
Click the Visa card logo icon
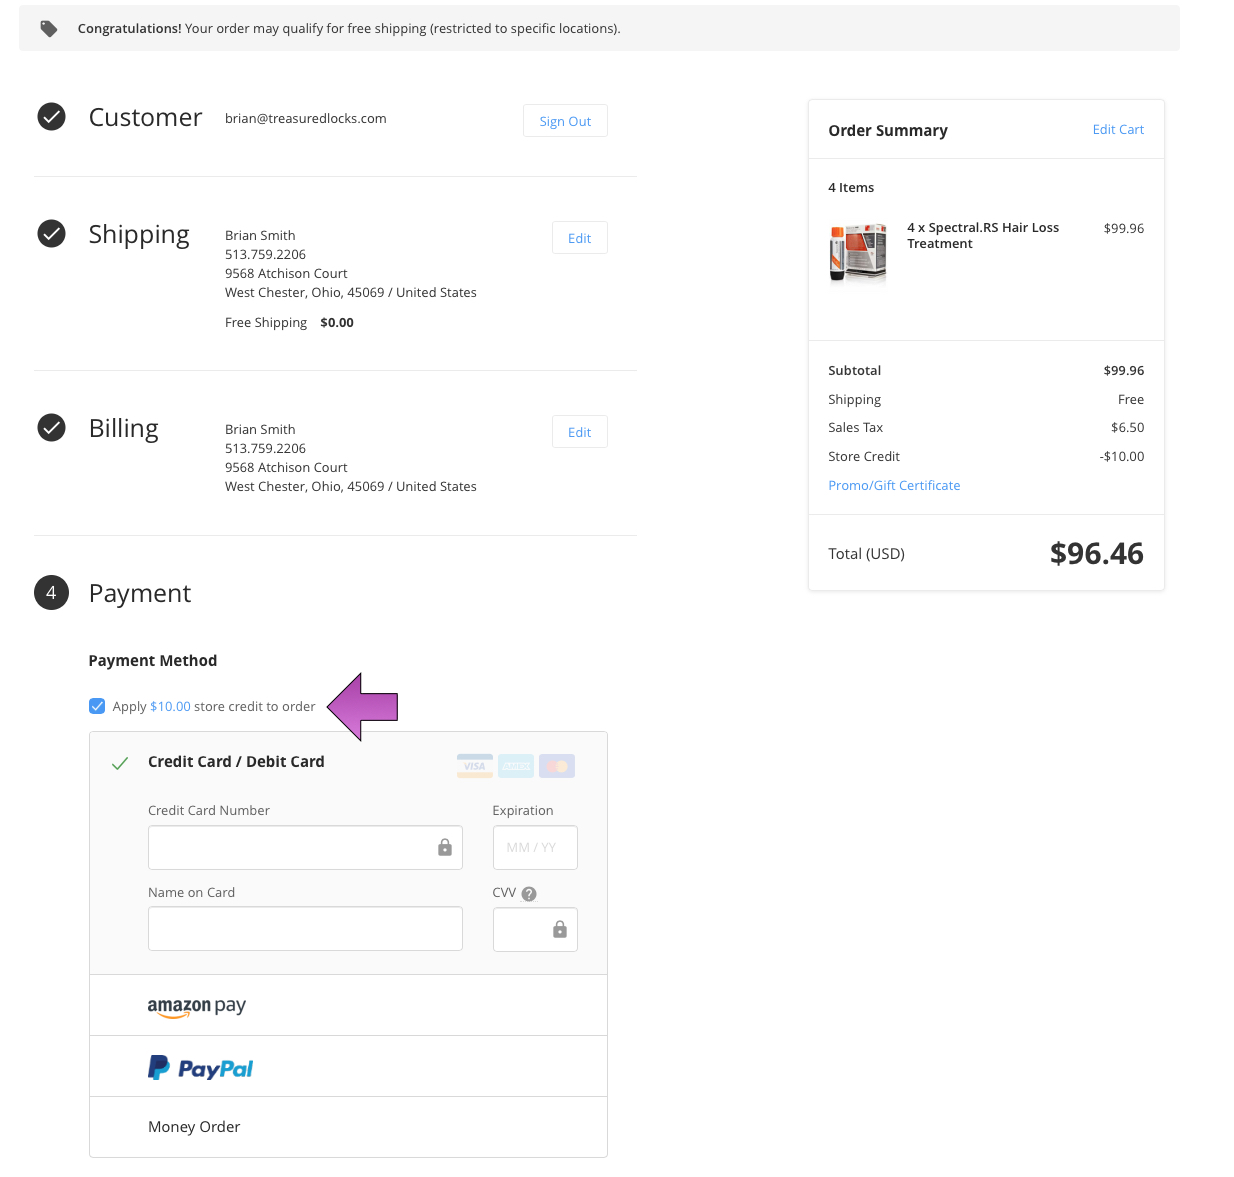(x=475, y=766)
